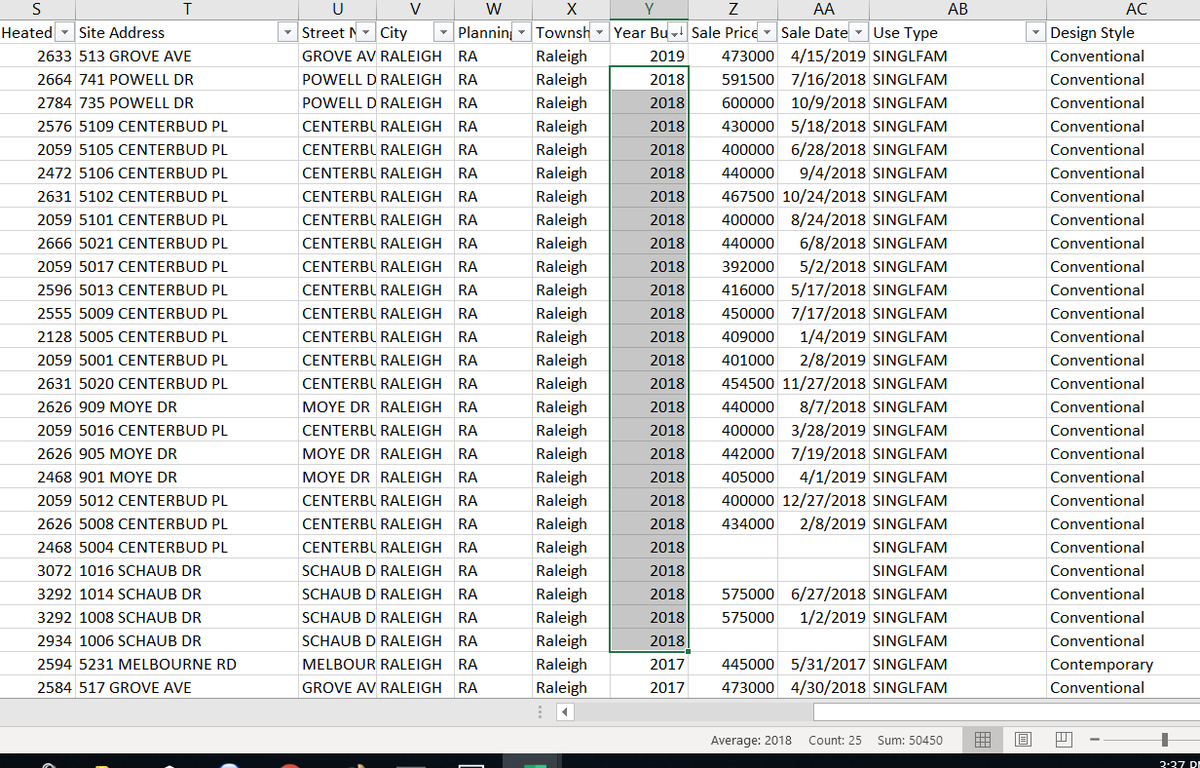Click heated area 3072 cell

click(x=37, y=570)
